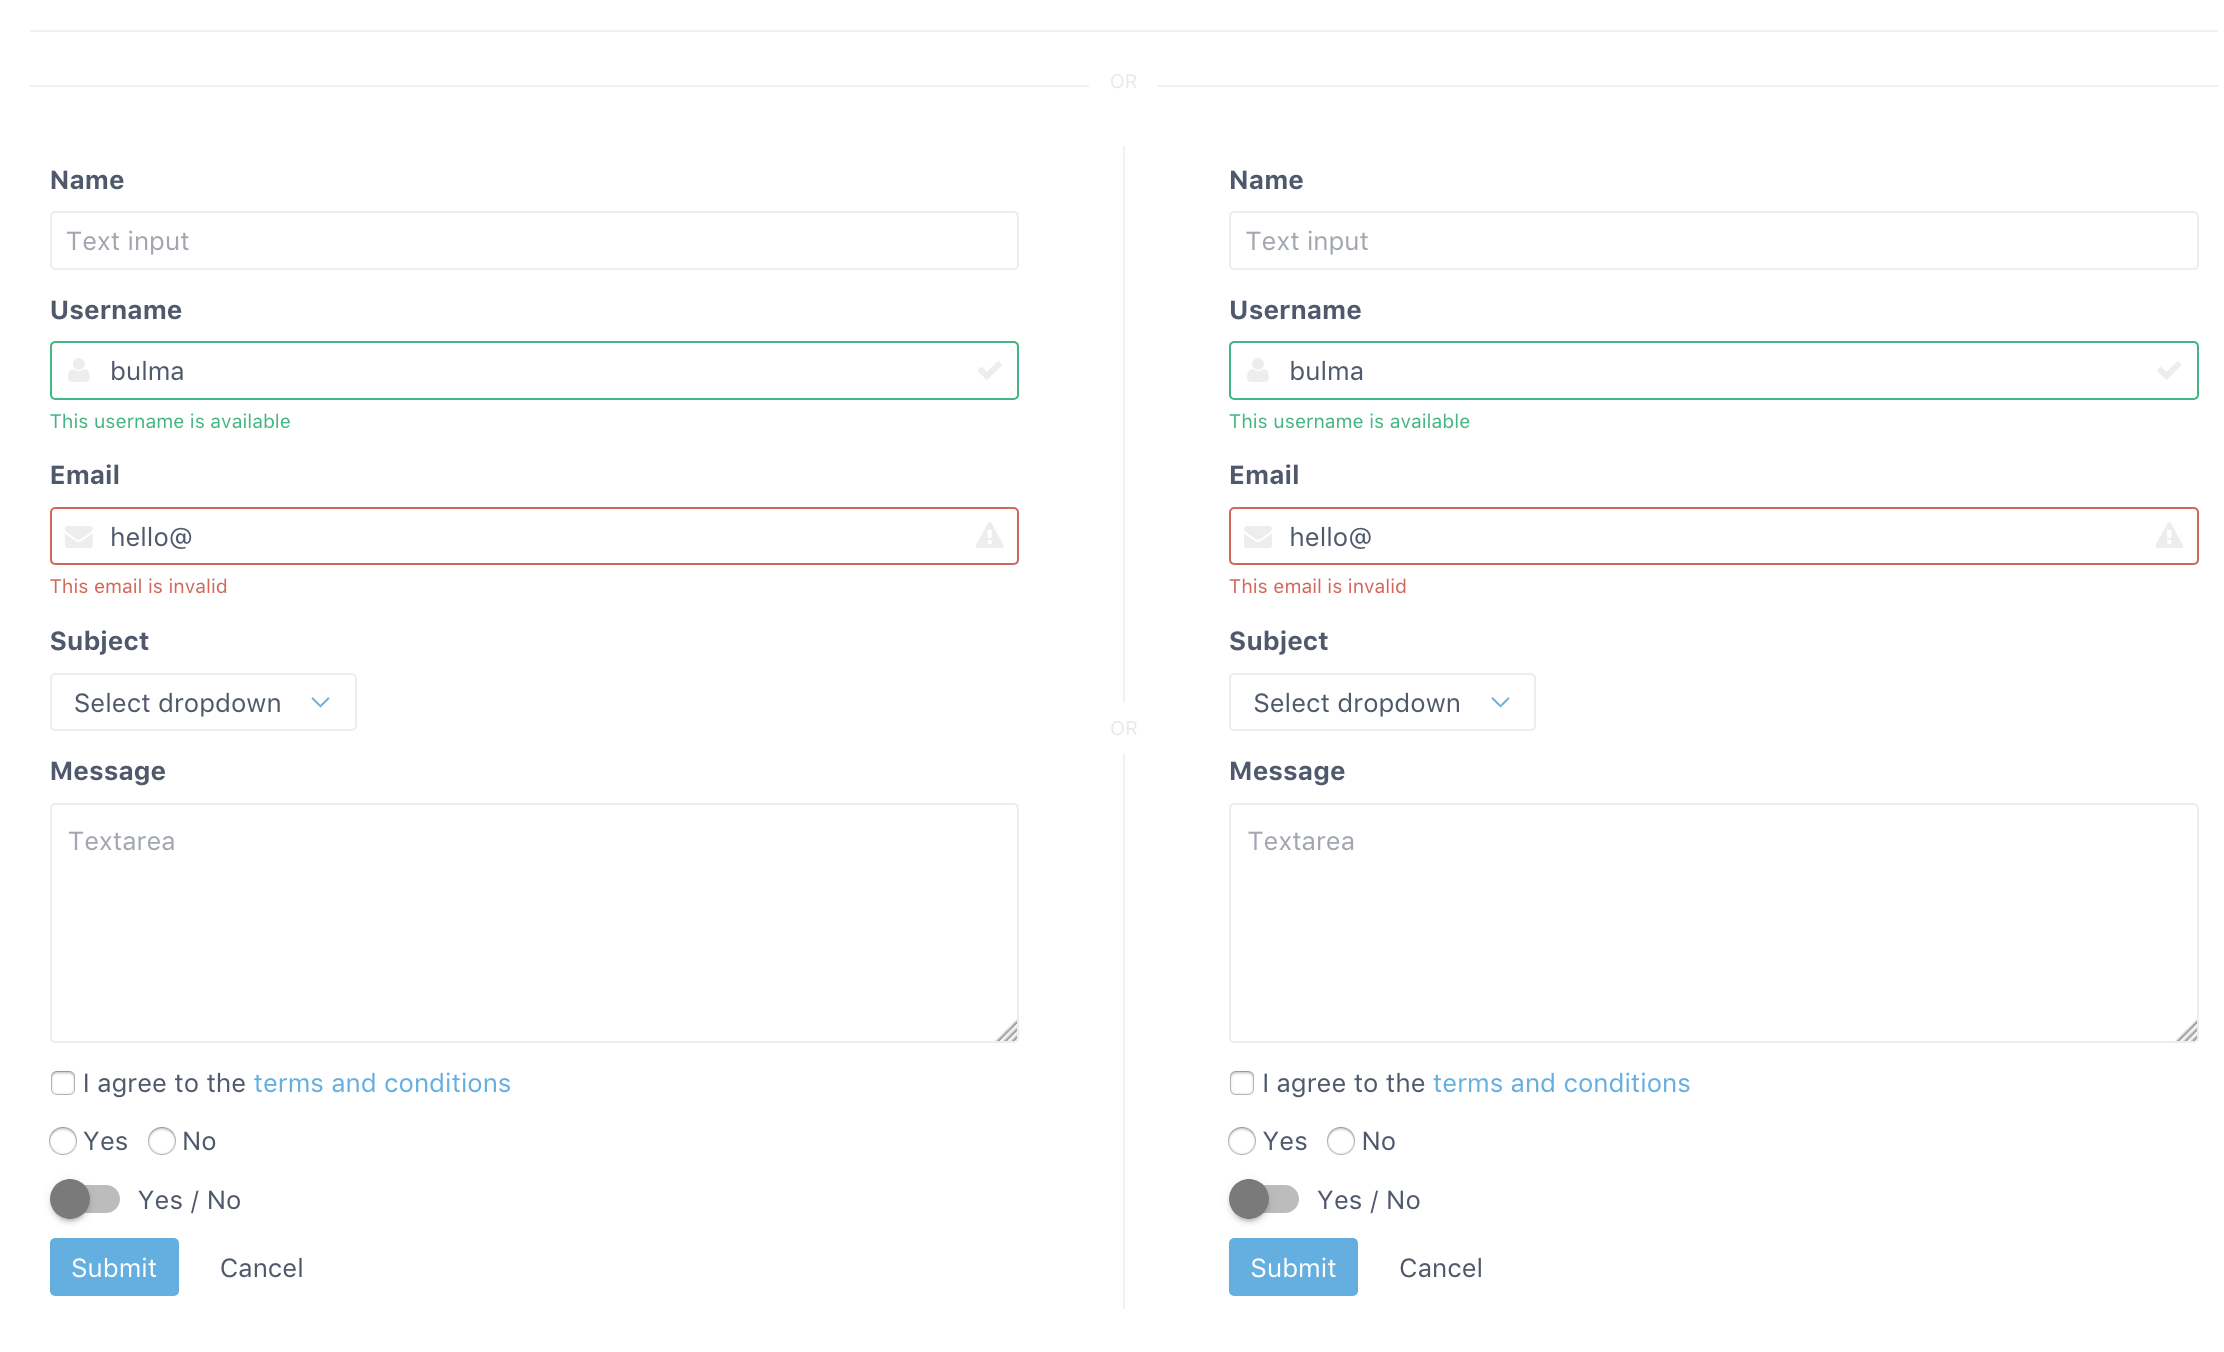Click the user icon in left Username field
2224x1352 pixels.
(x=79, y=371)
